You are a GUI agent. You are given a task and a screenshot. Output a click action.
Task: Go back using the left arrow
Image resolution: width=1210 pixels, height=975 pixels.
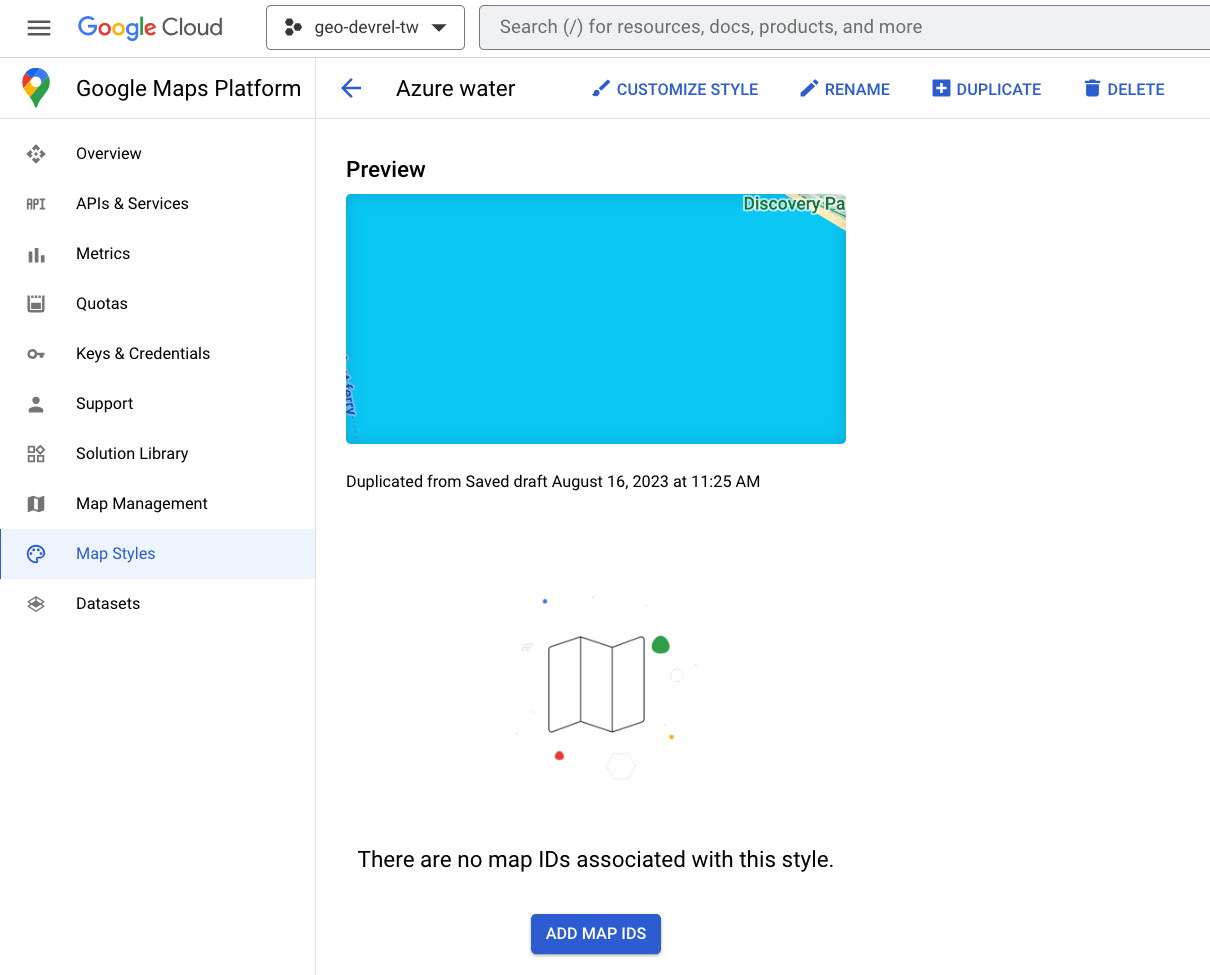(x=351, y=88)
